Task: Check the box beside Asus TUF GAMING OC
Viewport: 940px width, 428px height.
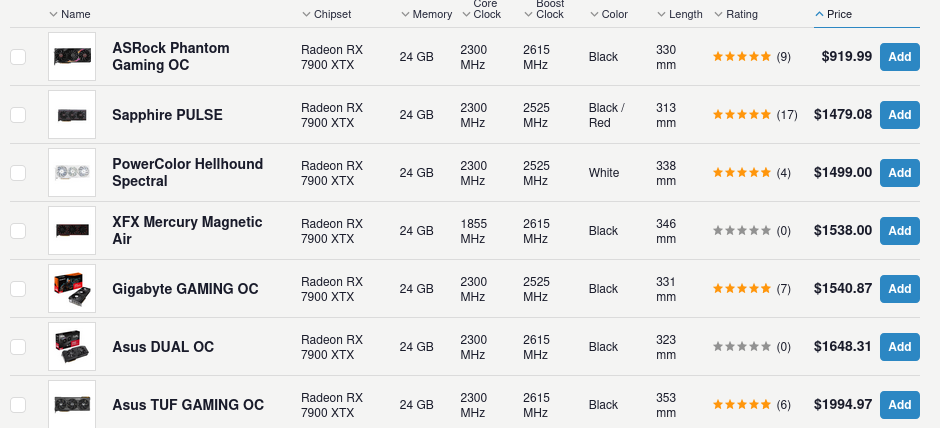Action: coord(18,405)
